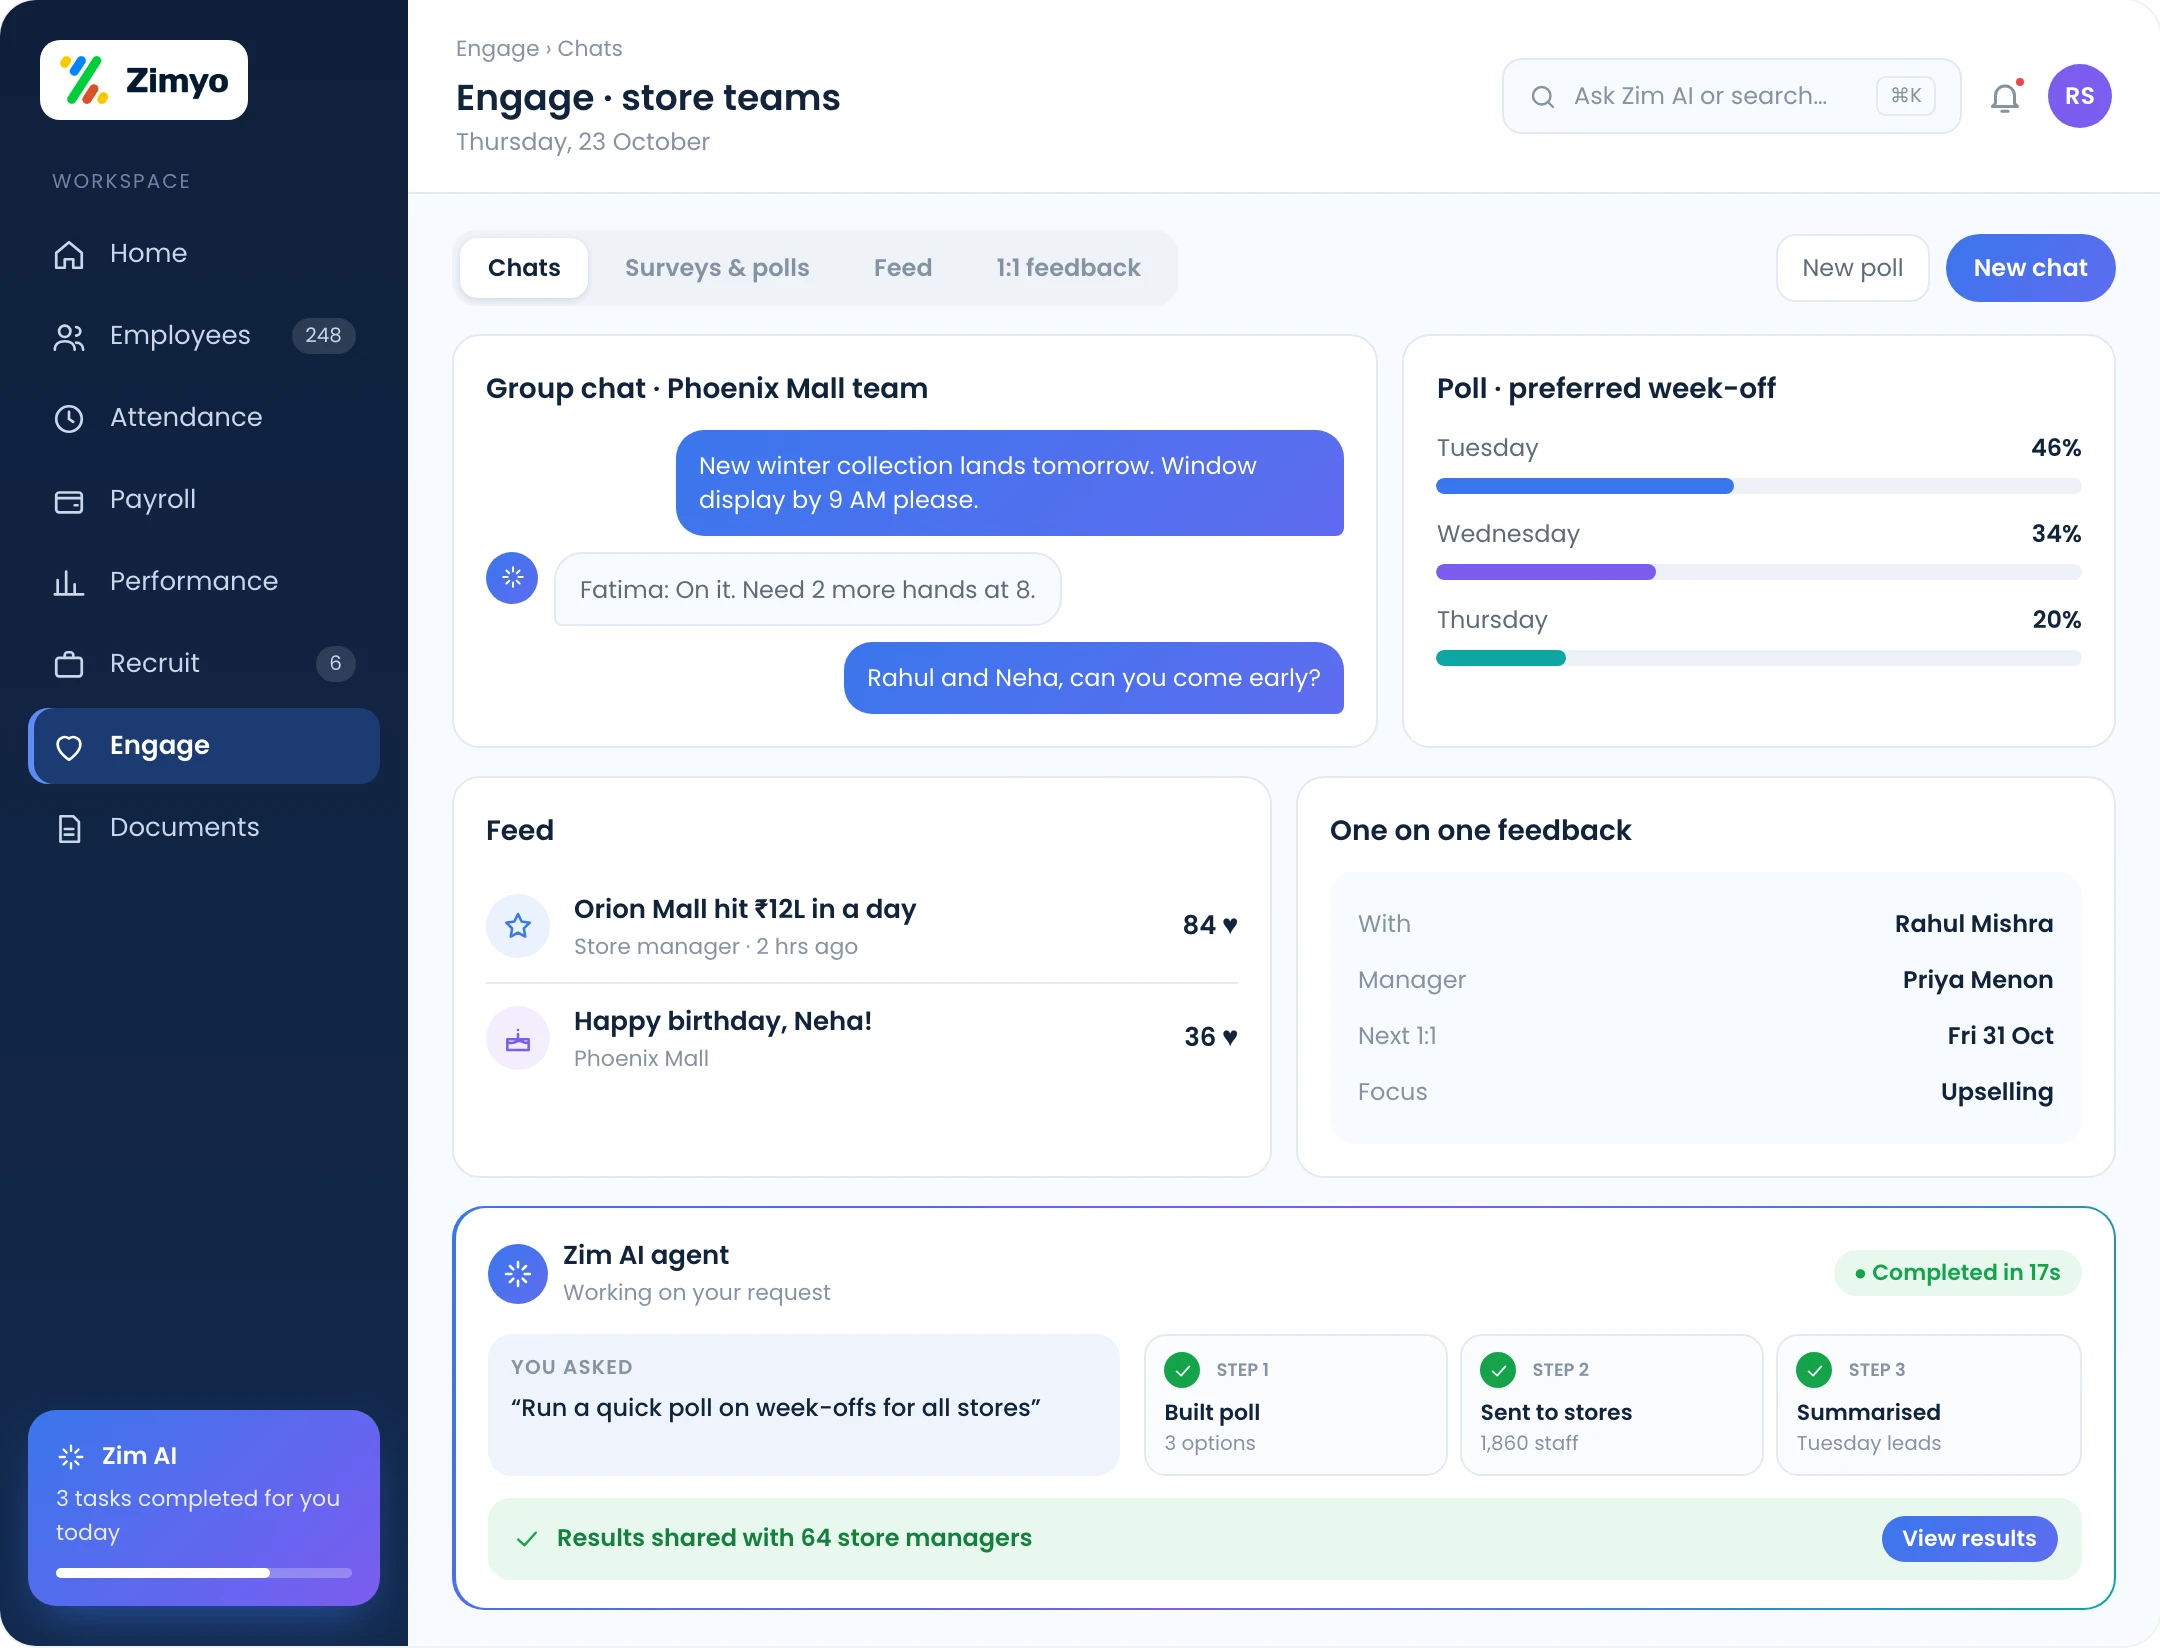
Task: Like the Happy birthday post, 36 hearts
Action: click(1211, 1037)
